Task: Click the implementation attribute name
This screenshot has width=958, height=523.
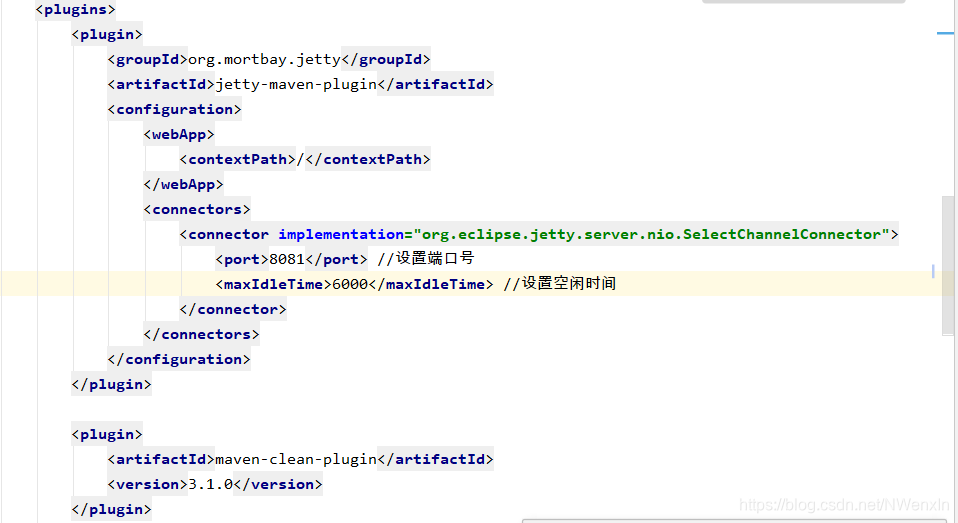Action: point(341,235)
